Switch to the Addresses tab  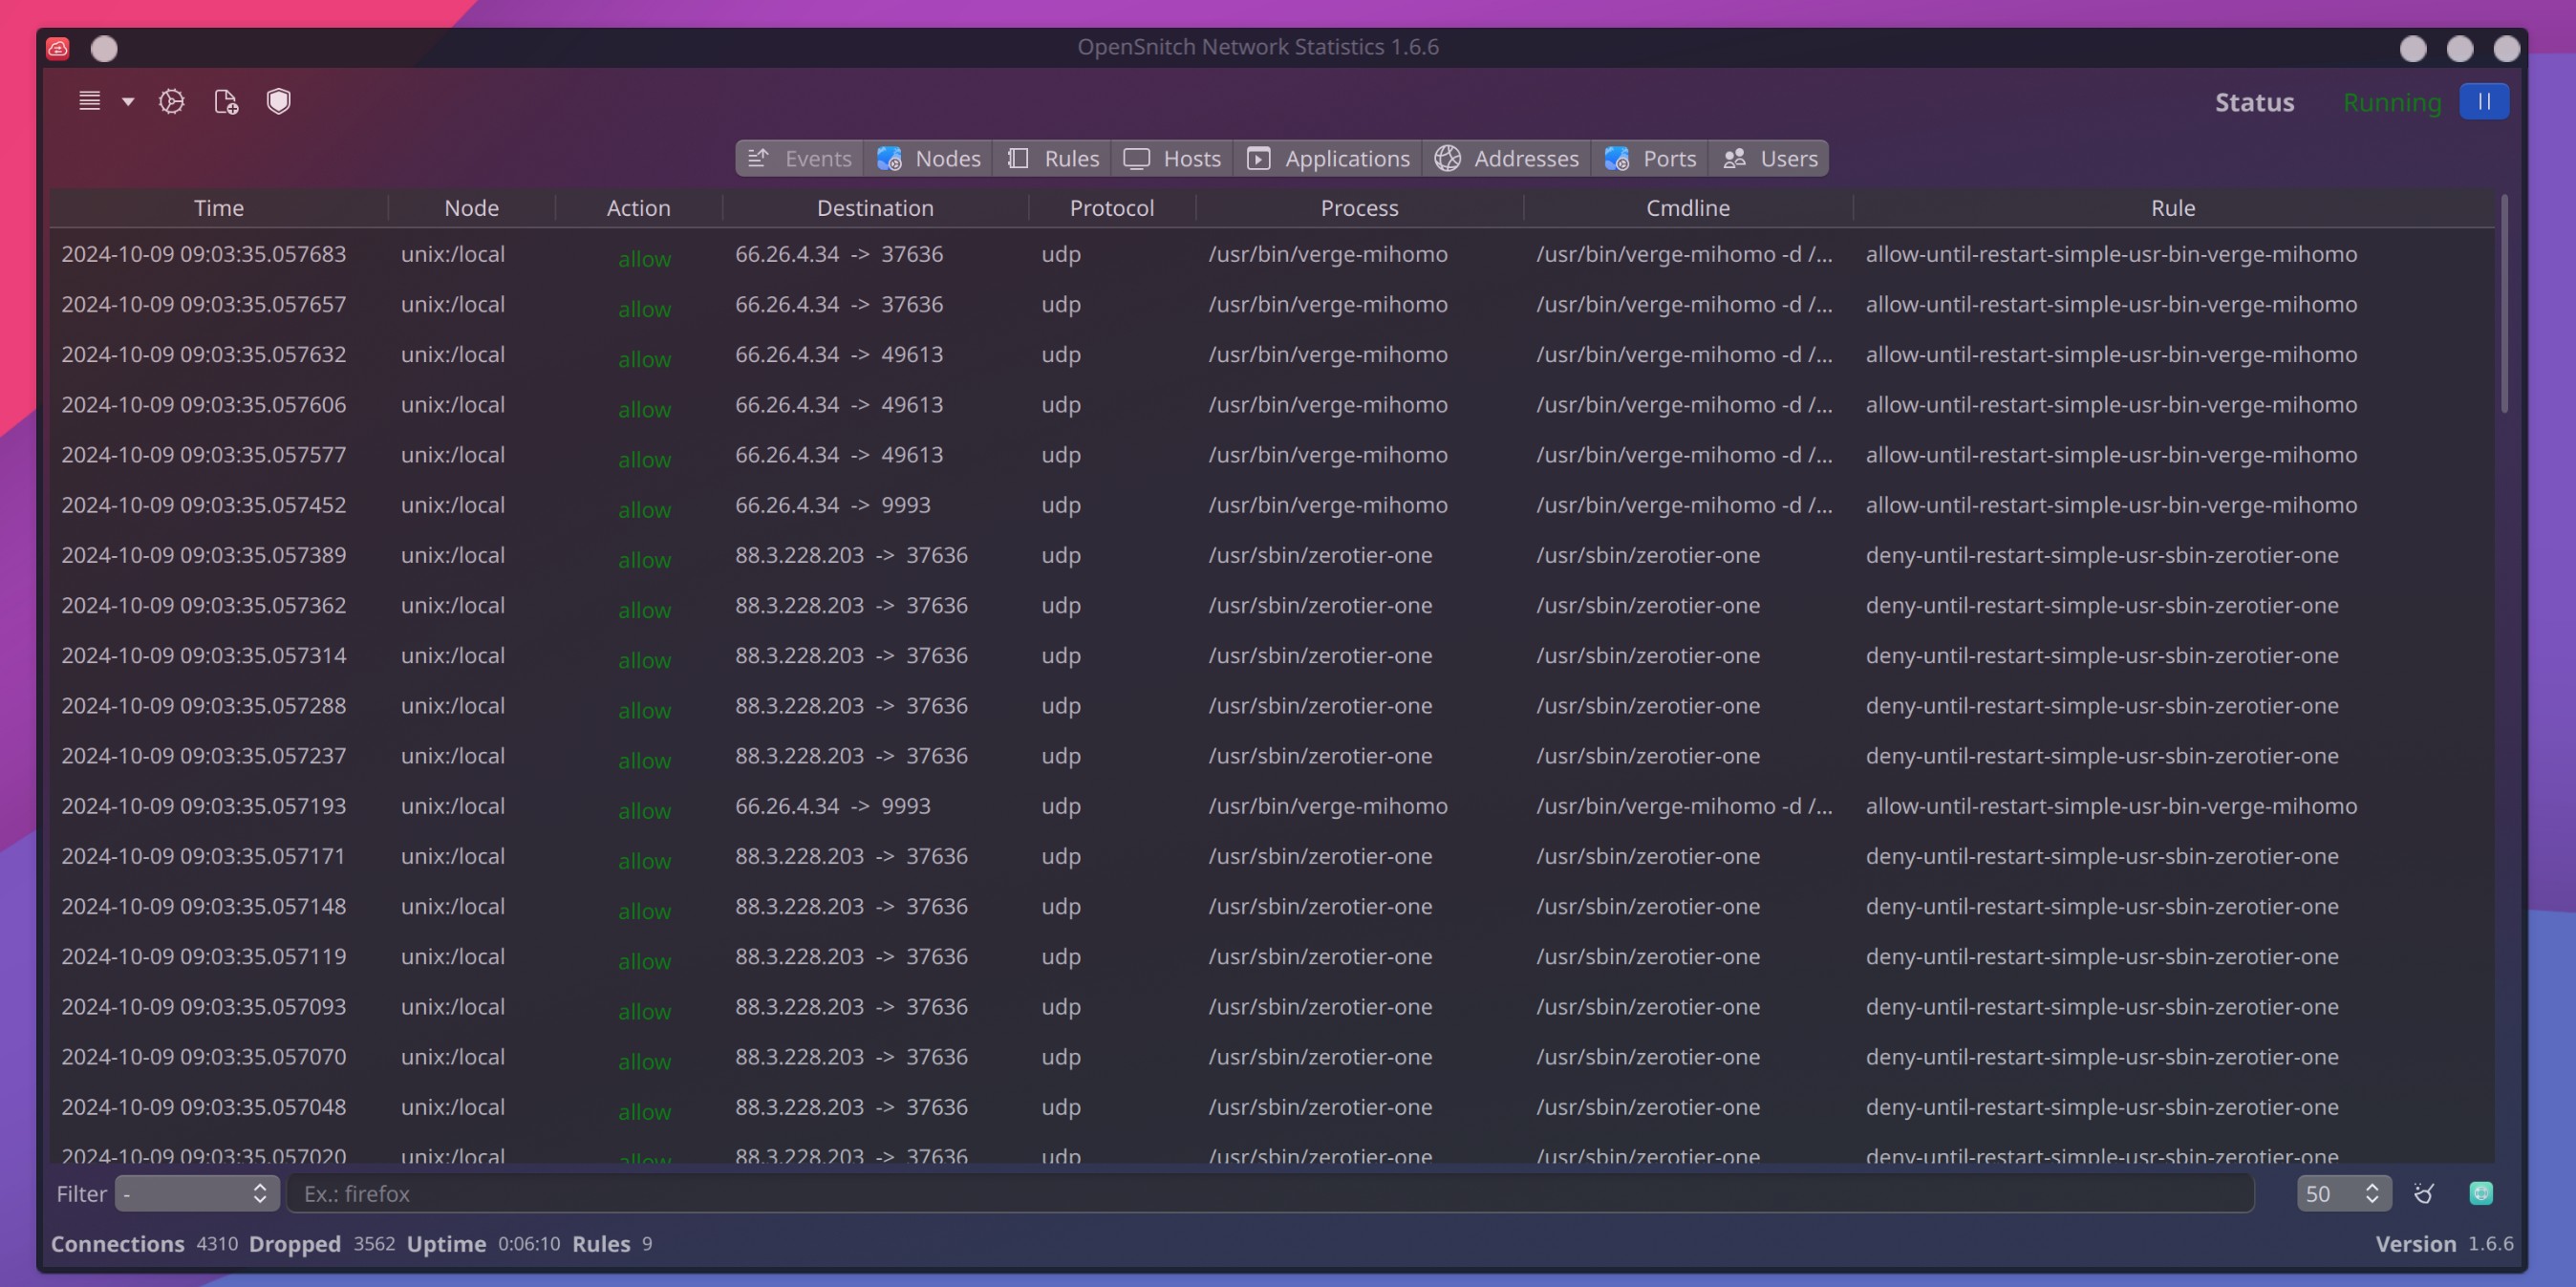1507,158
